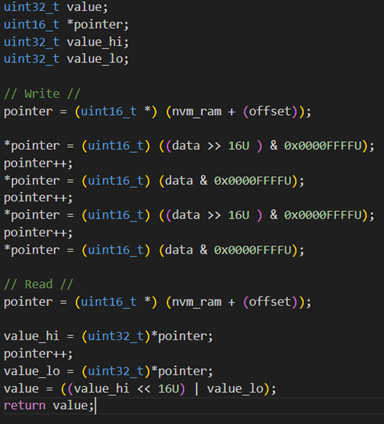Click the nvm_ram pointer assignment below Write comment
The width and height of the screenshot is (384, 424).
[157, 111]
